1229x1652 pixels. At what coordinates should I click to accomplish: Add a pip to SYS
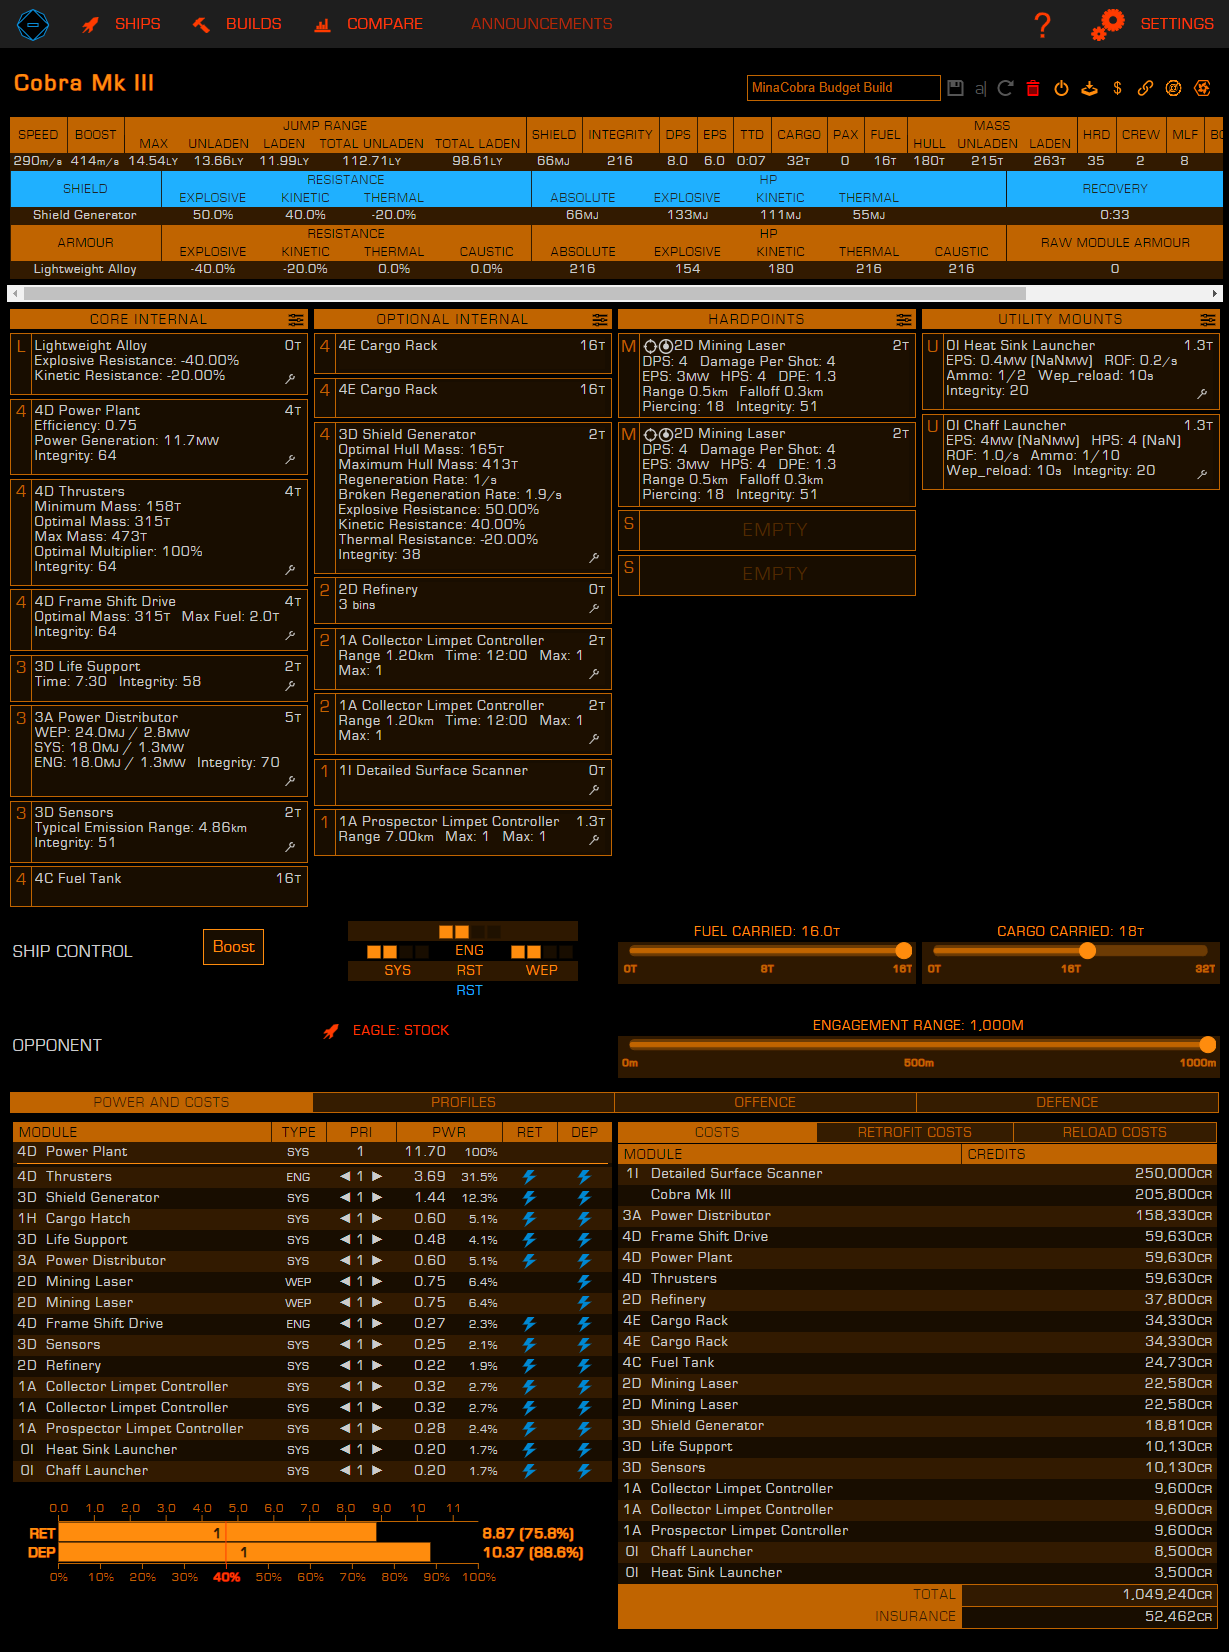point(398,970)
